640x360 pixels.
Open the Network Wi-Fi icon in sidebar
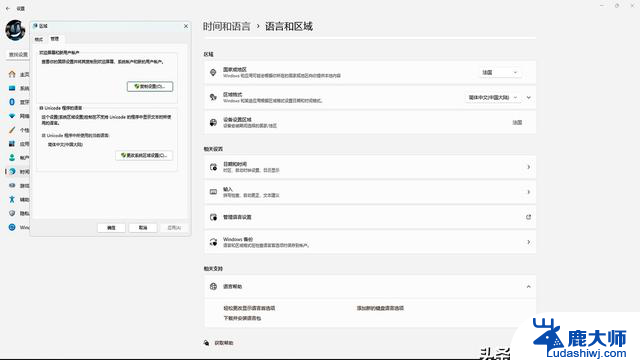pyautogui.click(x=12, y=116)
